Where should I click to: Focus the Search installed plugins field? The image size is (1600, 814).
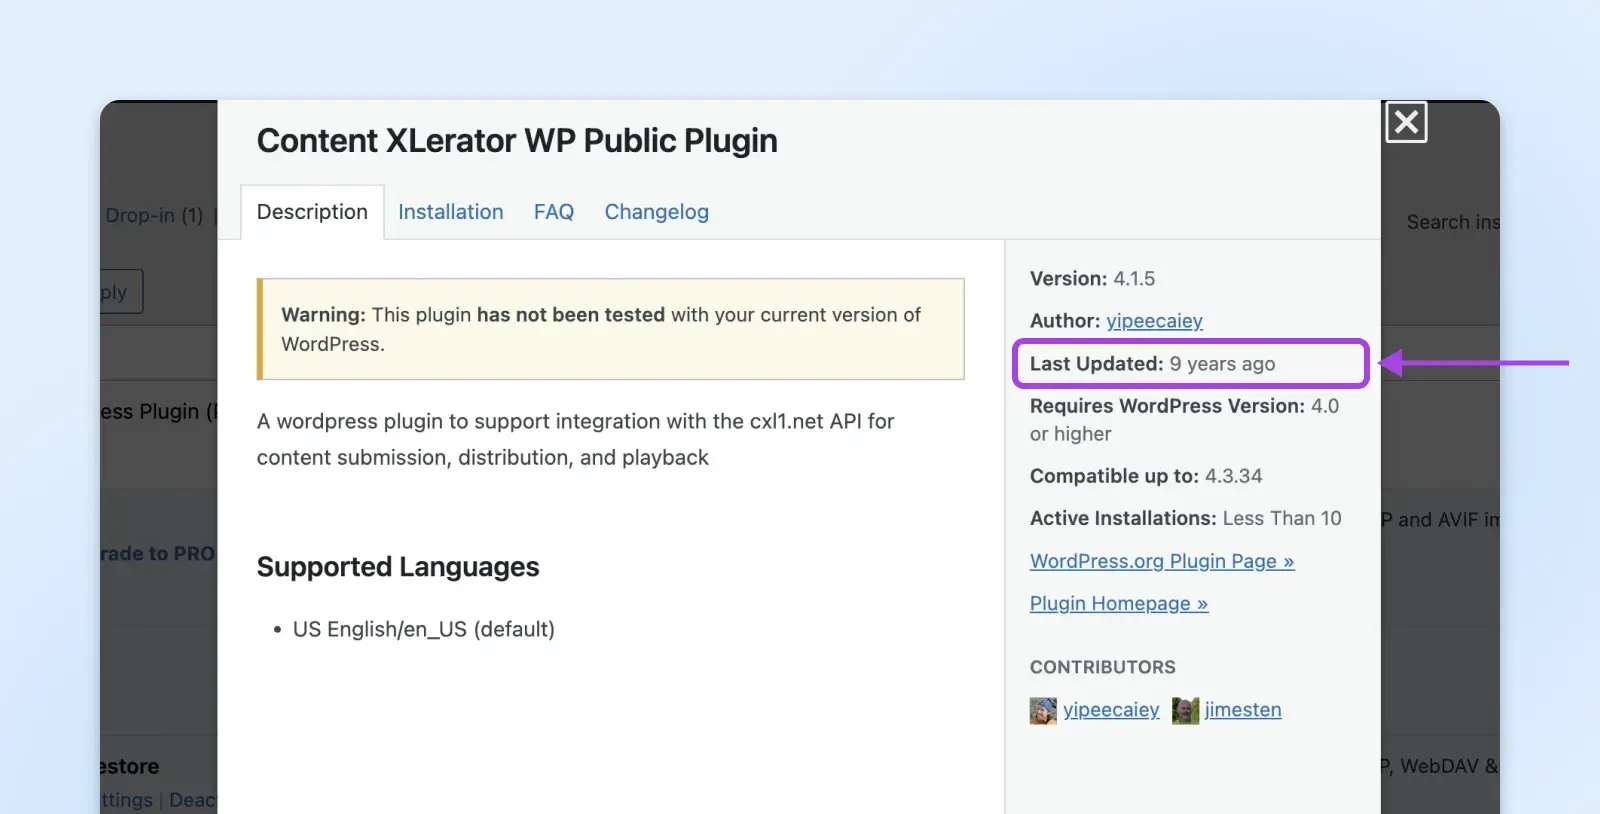point(1450,222)
